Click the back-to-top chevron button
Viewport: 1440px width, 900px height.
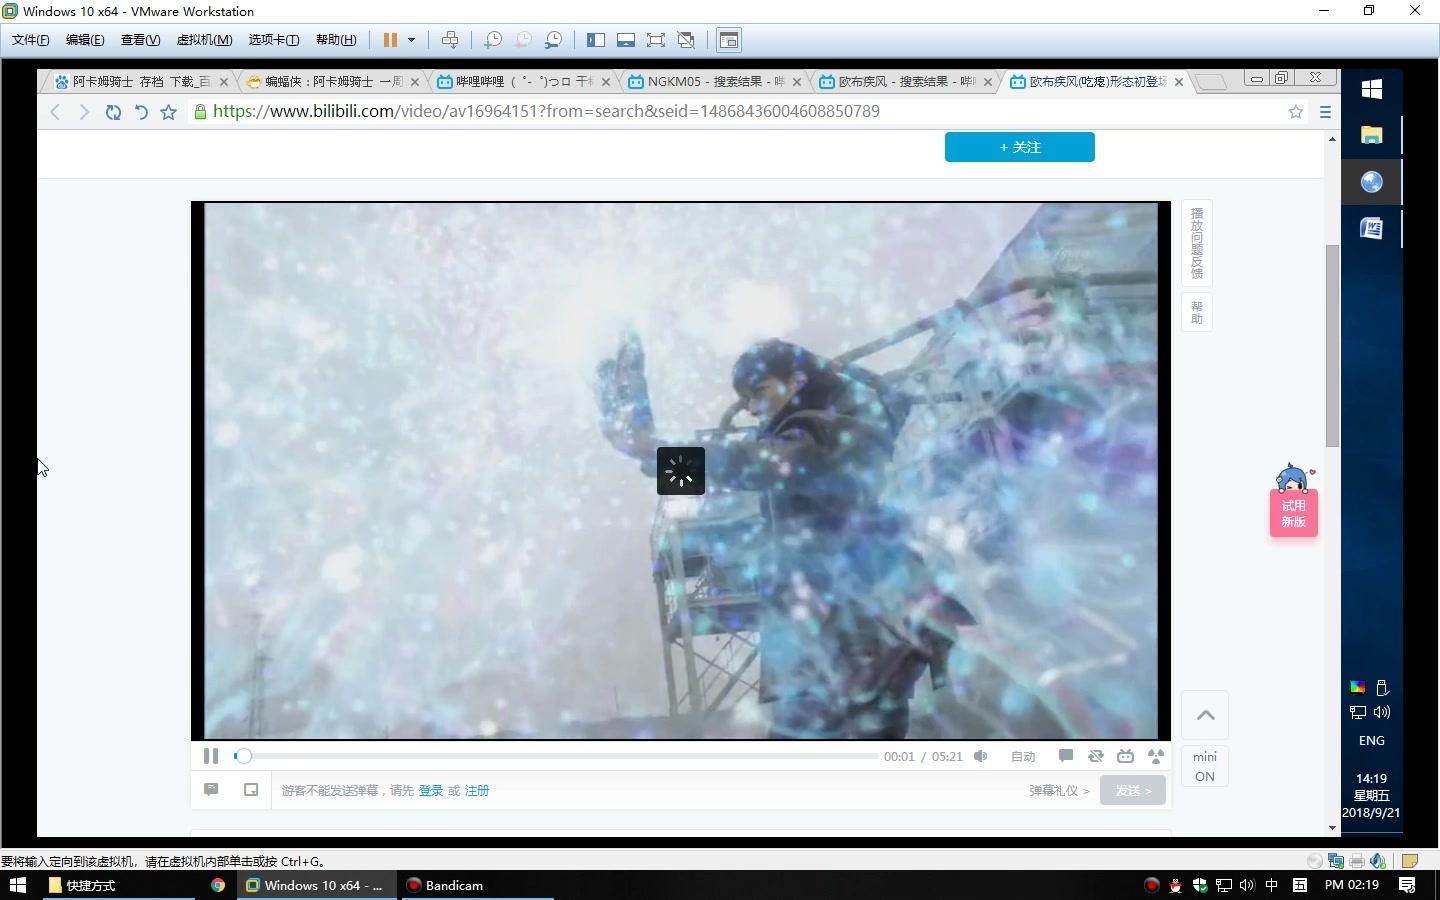point(1205,715)
